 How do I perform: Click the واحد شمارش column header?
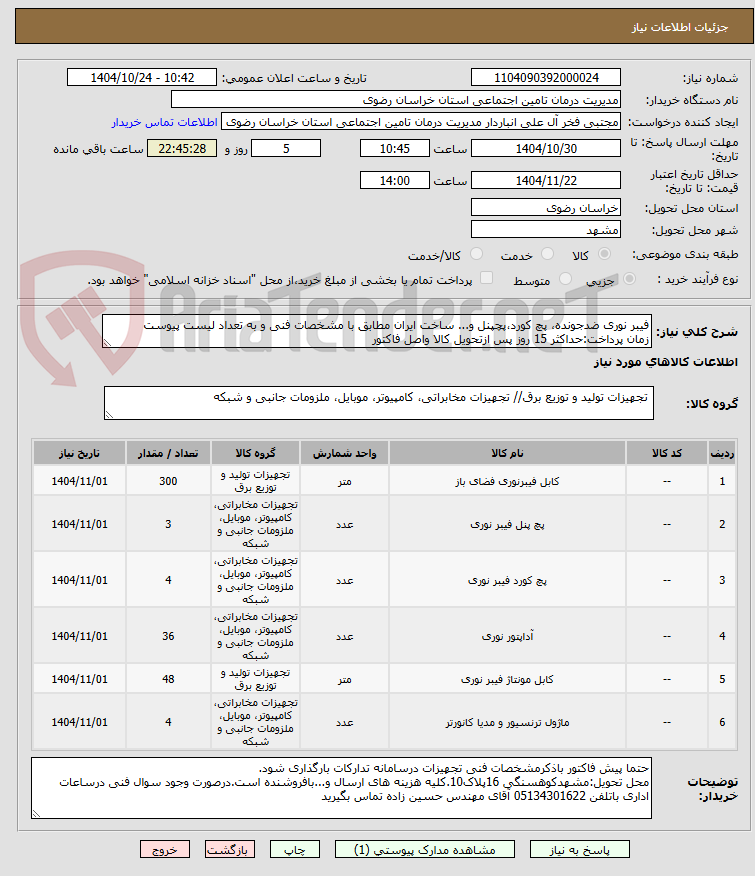click(x=344, y=453)
